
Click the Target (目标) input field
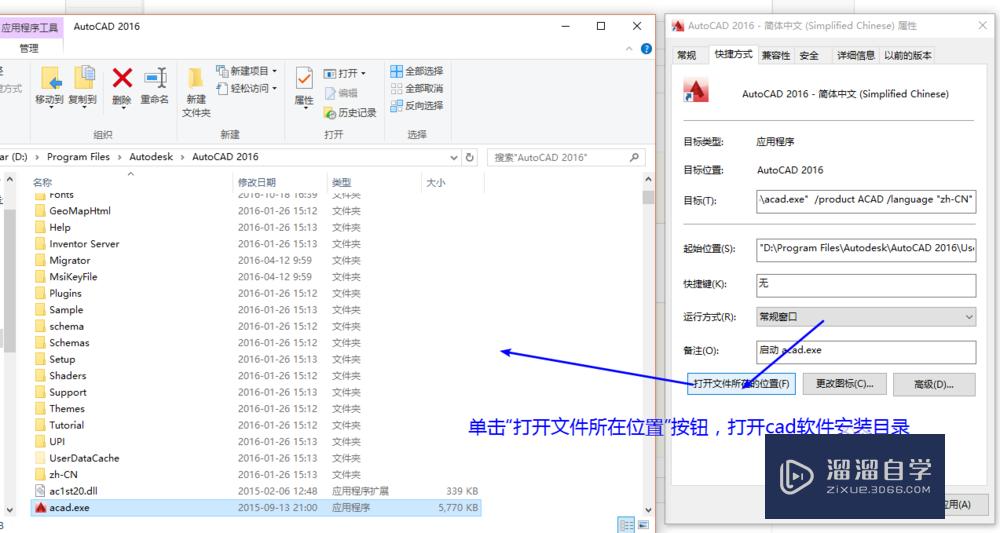(x=866, y=200)
